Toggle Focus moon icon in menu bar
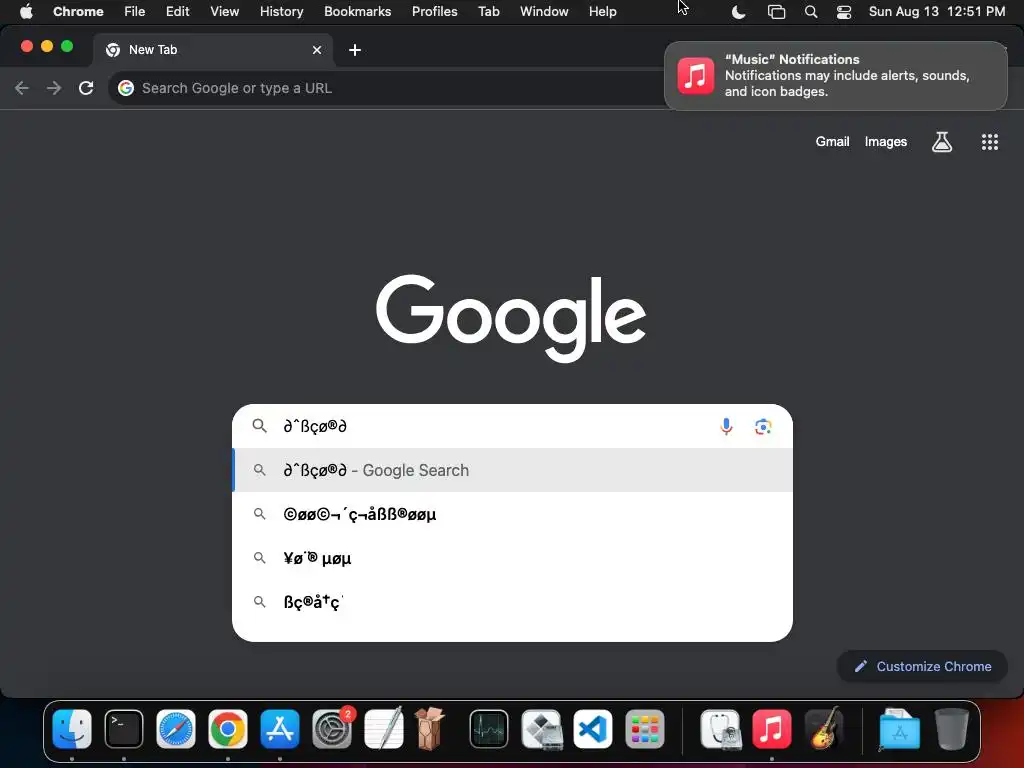The width and height of the screenshot is (1024, 768). coord(738,12)
